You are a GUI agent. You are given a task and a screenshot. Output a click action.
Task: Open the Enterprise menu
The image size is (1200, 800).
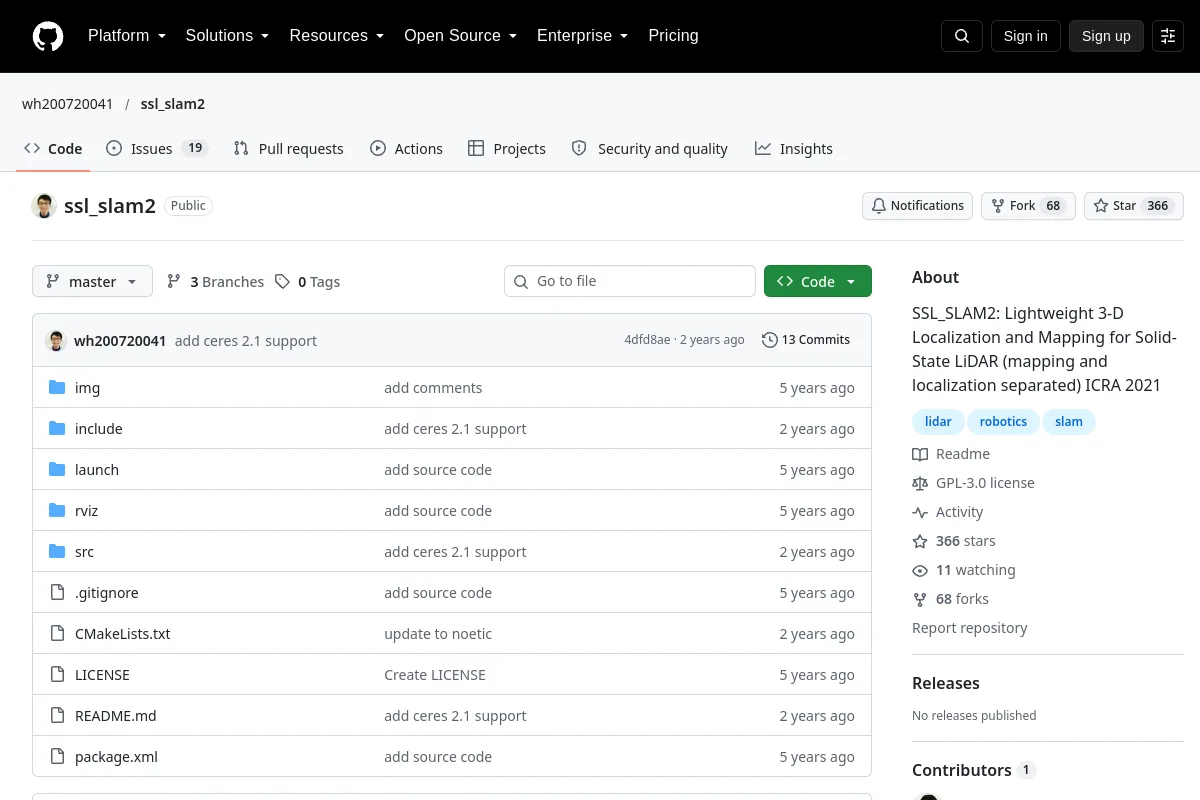tap(582, 36)
